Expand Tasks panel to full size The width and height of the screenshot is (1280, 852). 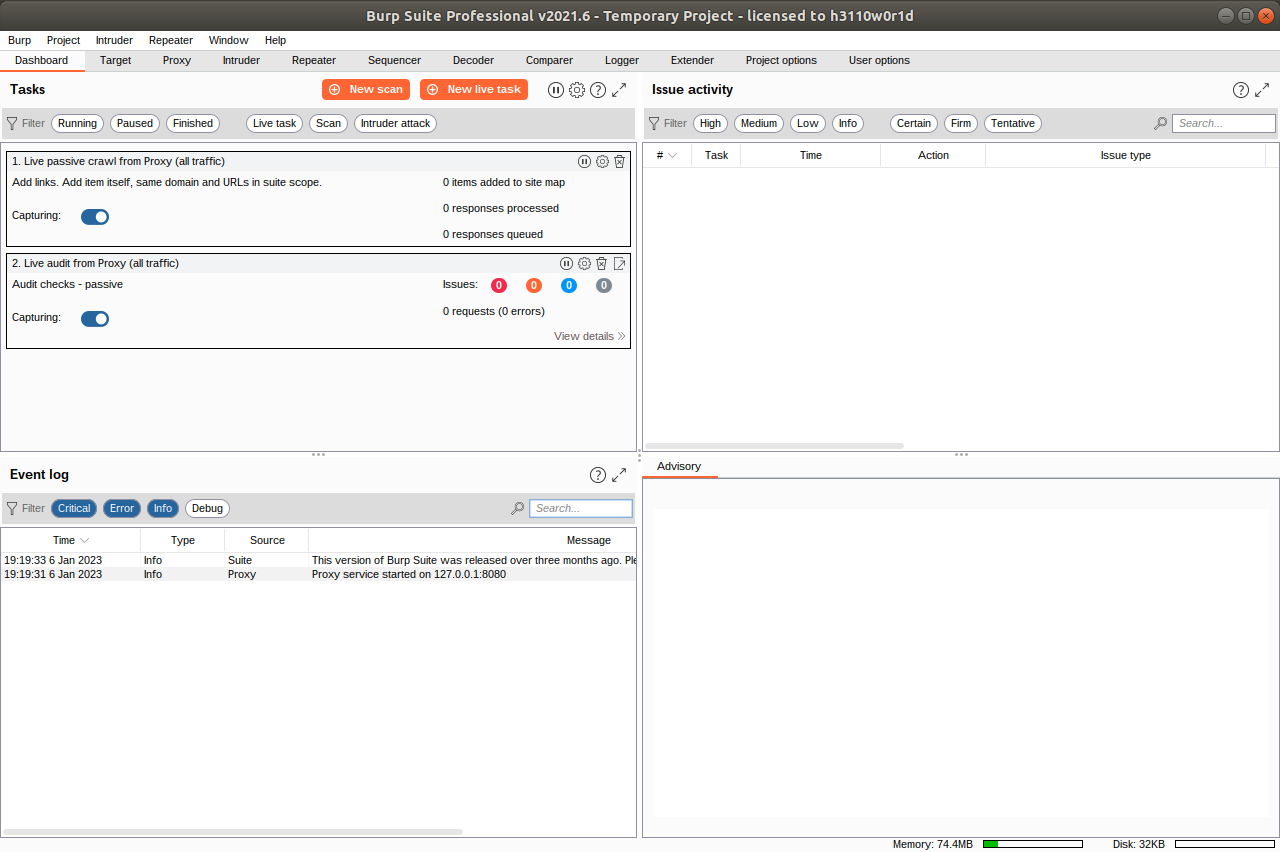[619, 90]
